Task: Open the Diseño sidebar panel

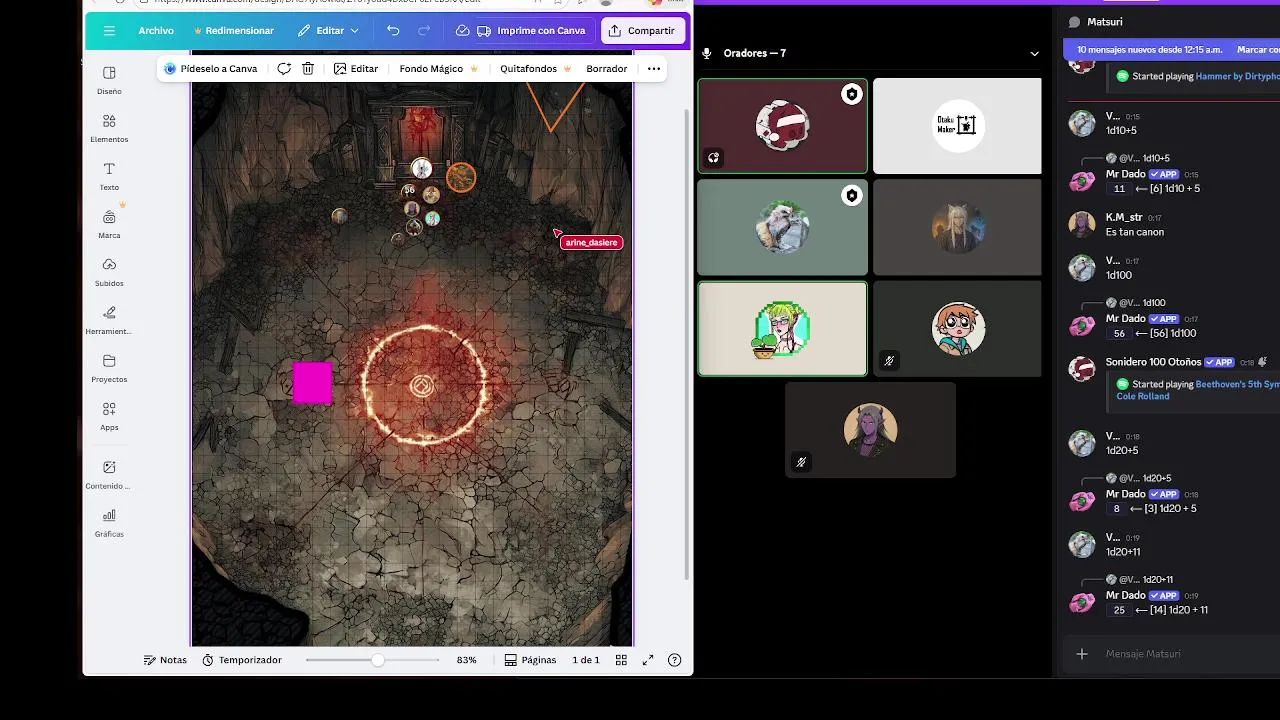Action: coord(109,80)
